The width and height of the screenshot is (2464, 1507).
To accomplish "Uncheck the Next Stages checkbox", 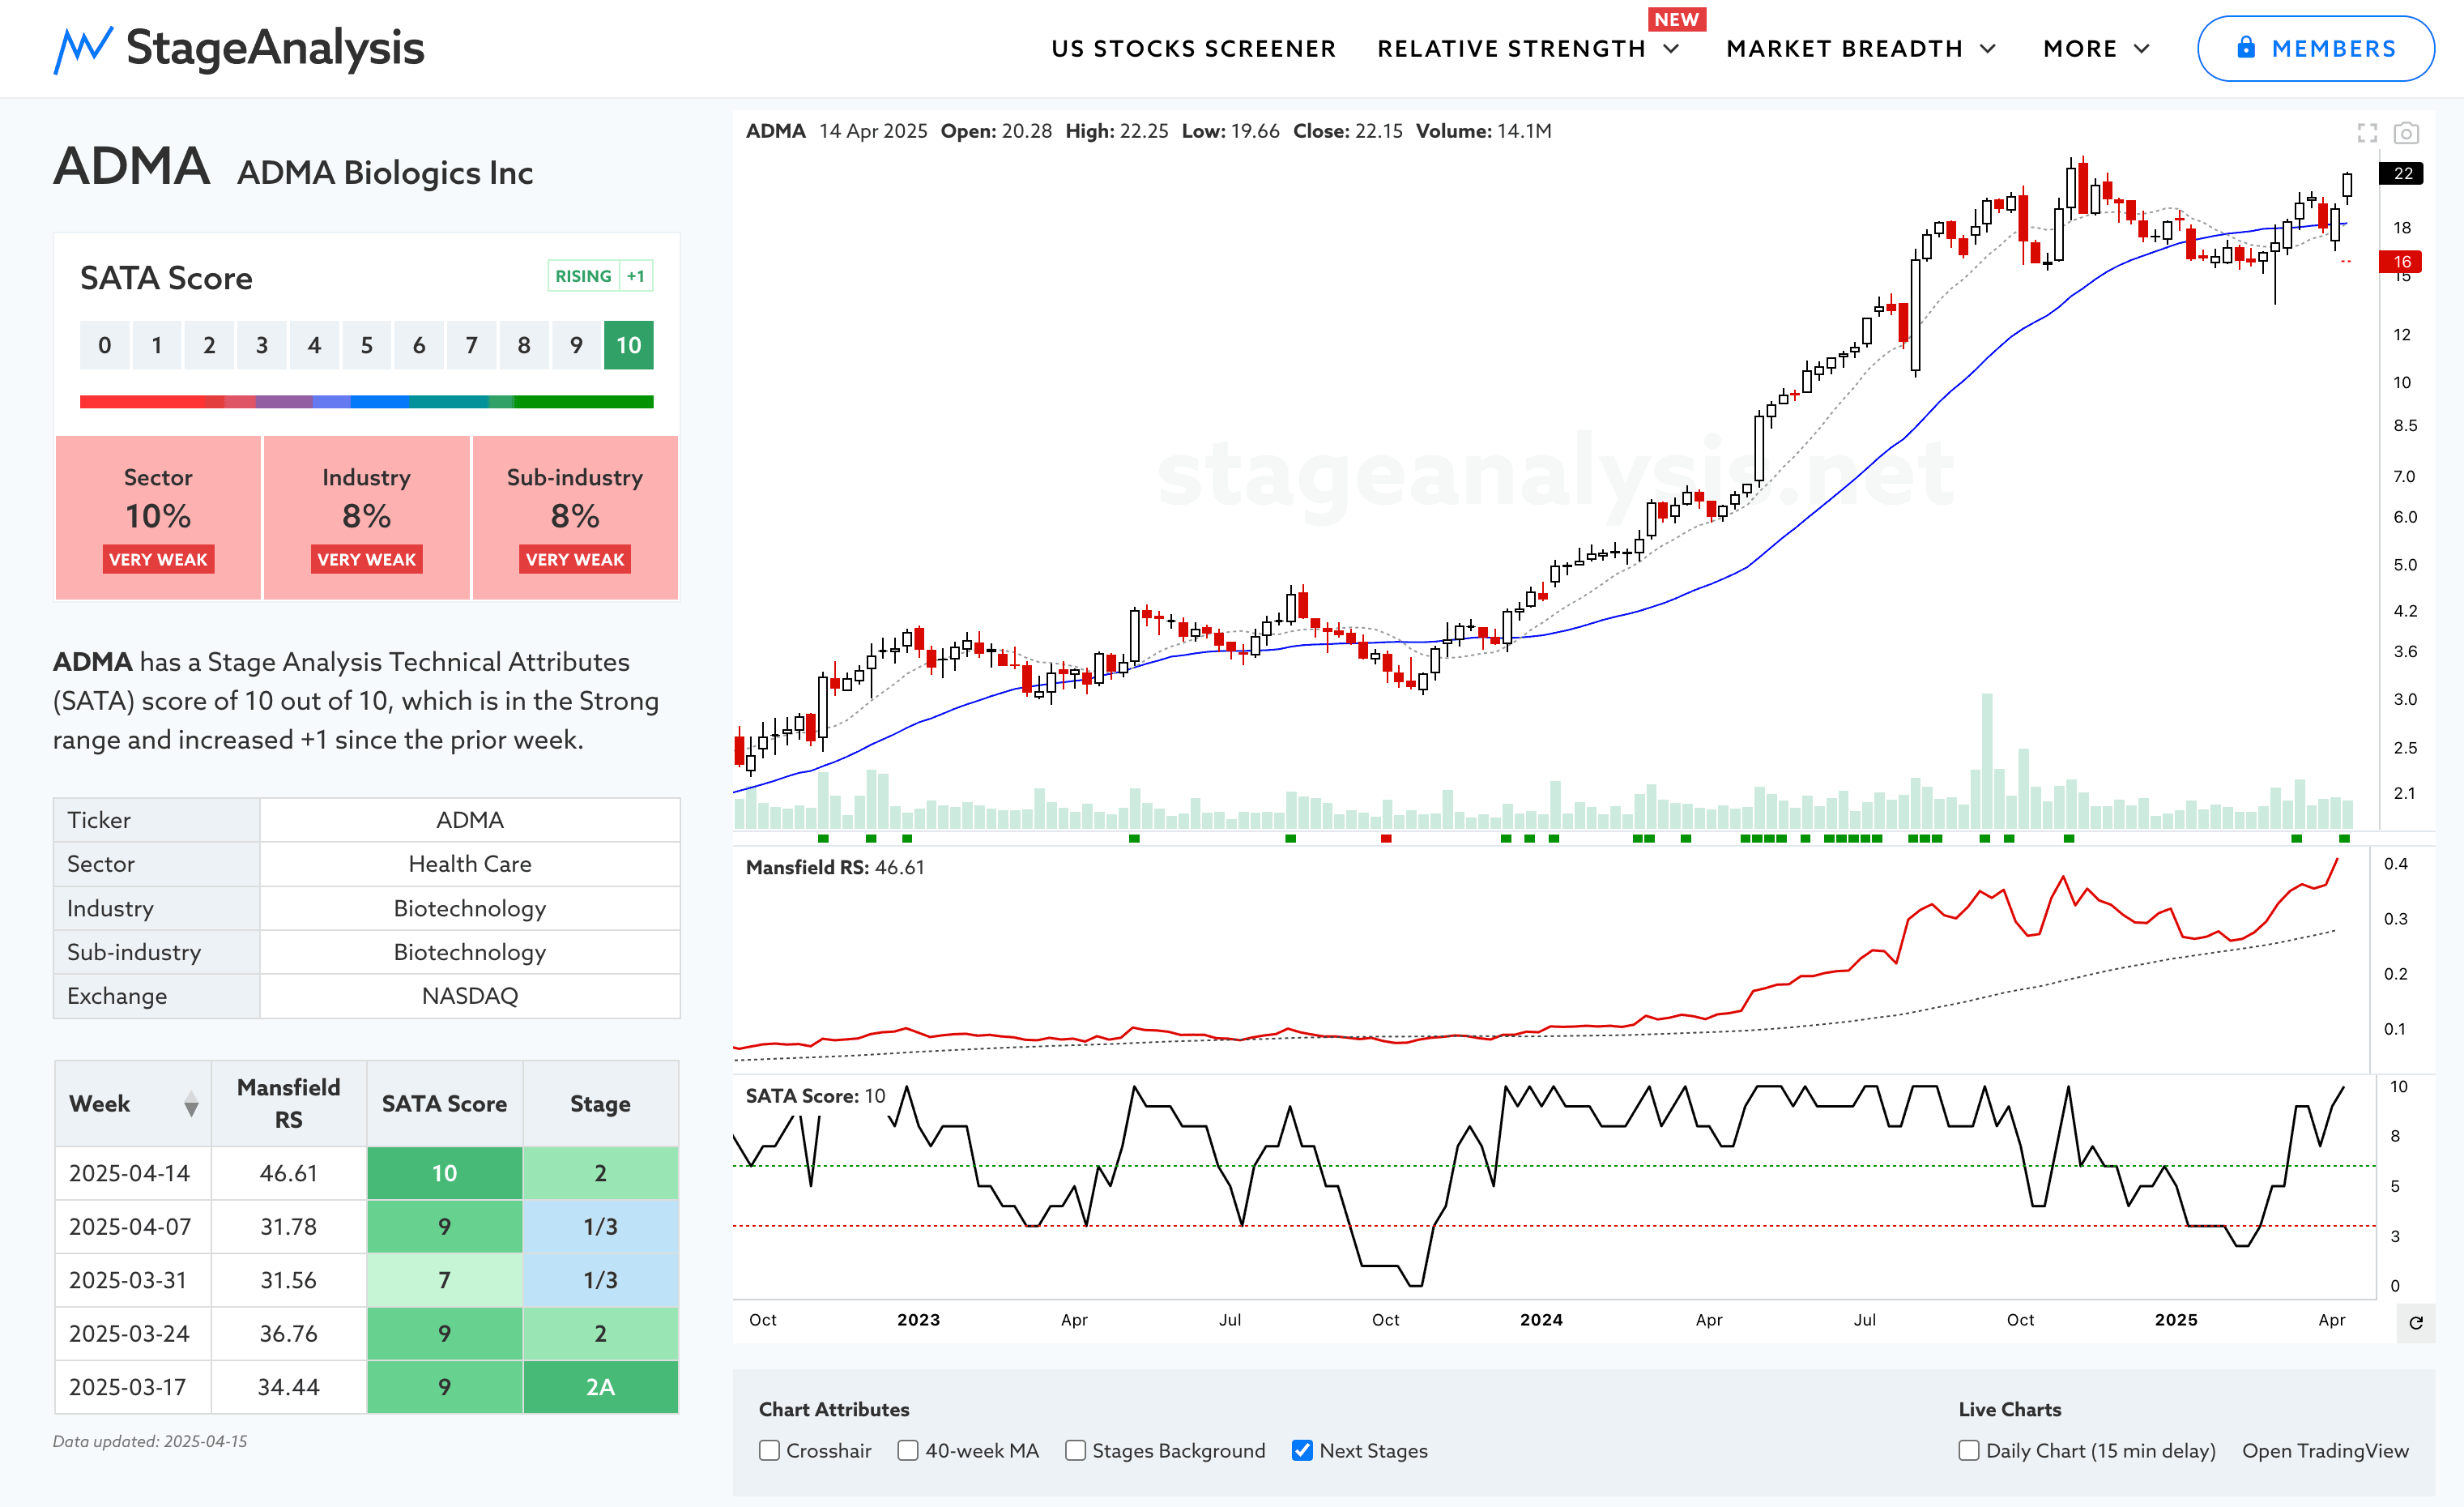I will point(1302,1450).
